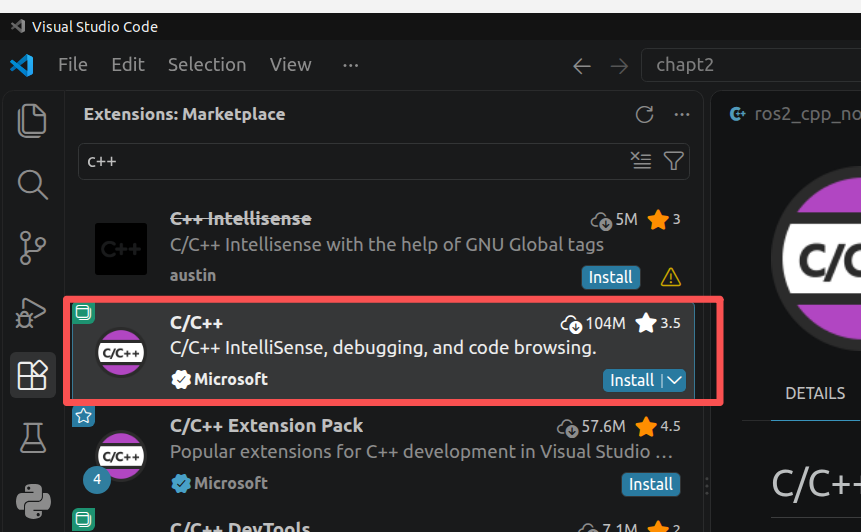Open the Source Control view
The height and width of the screenshot is (532, 861).
(32, 248)
